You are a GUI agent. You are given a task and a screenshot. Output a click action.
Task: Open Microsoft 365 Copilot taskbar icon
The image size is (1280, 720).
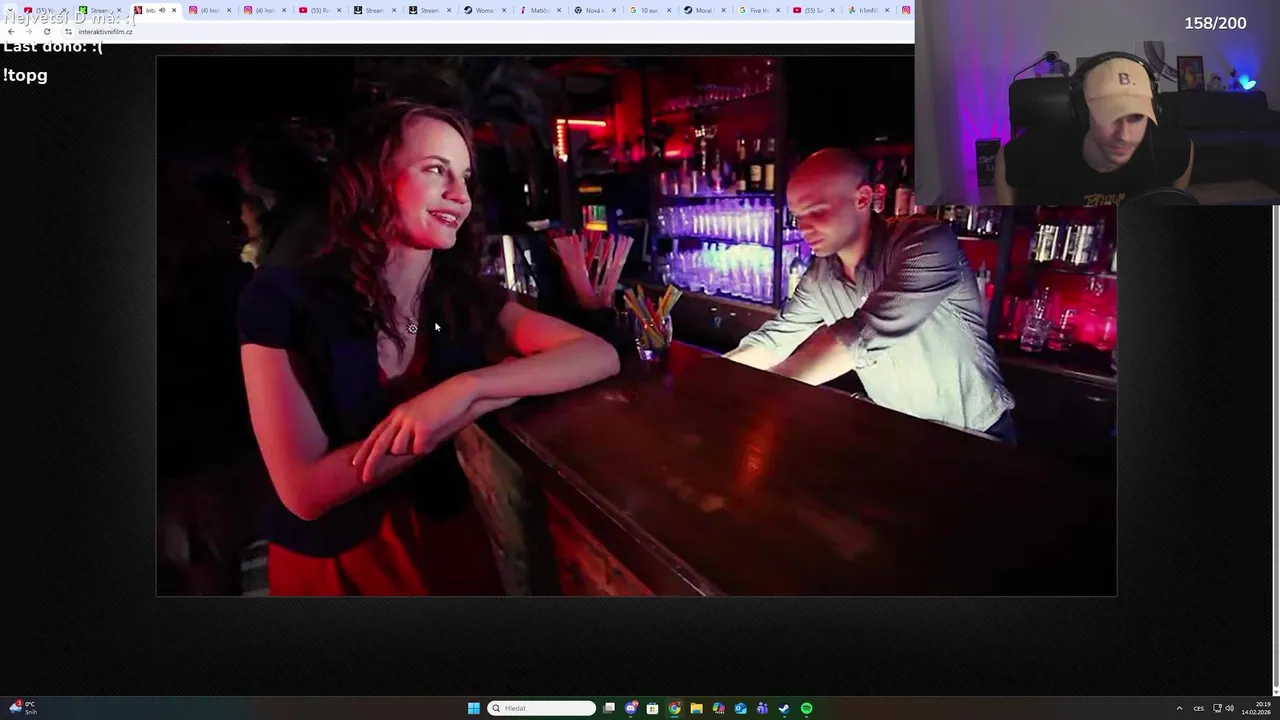click(719, 708)
